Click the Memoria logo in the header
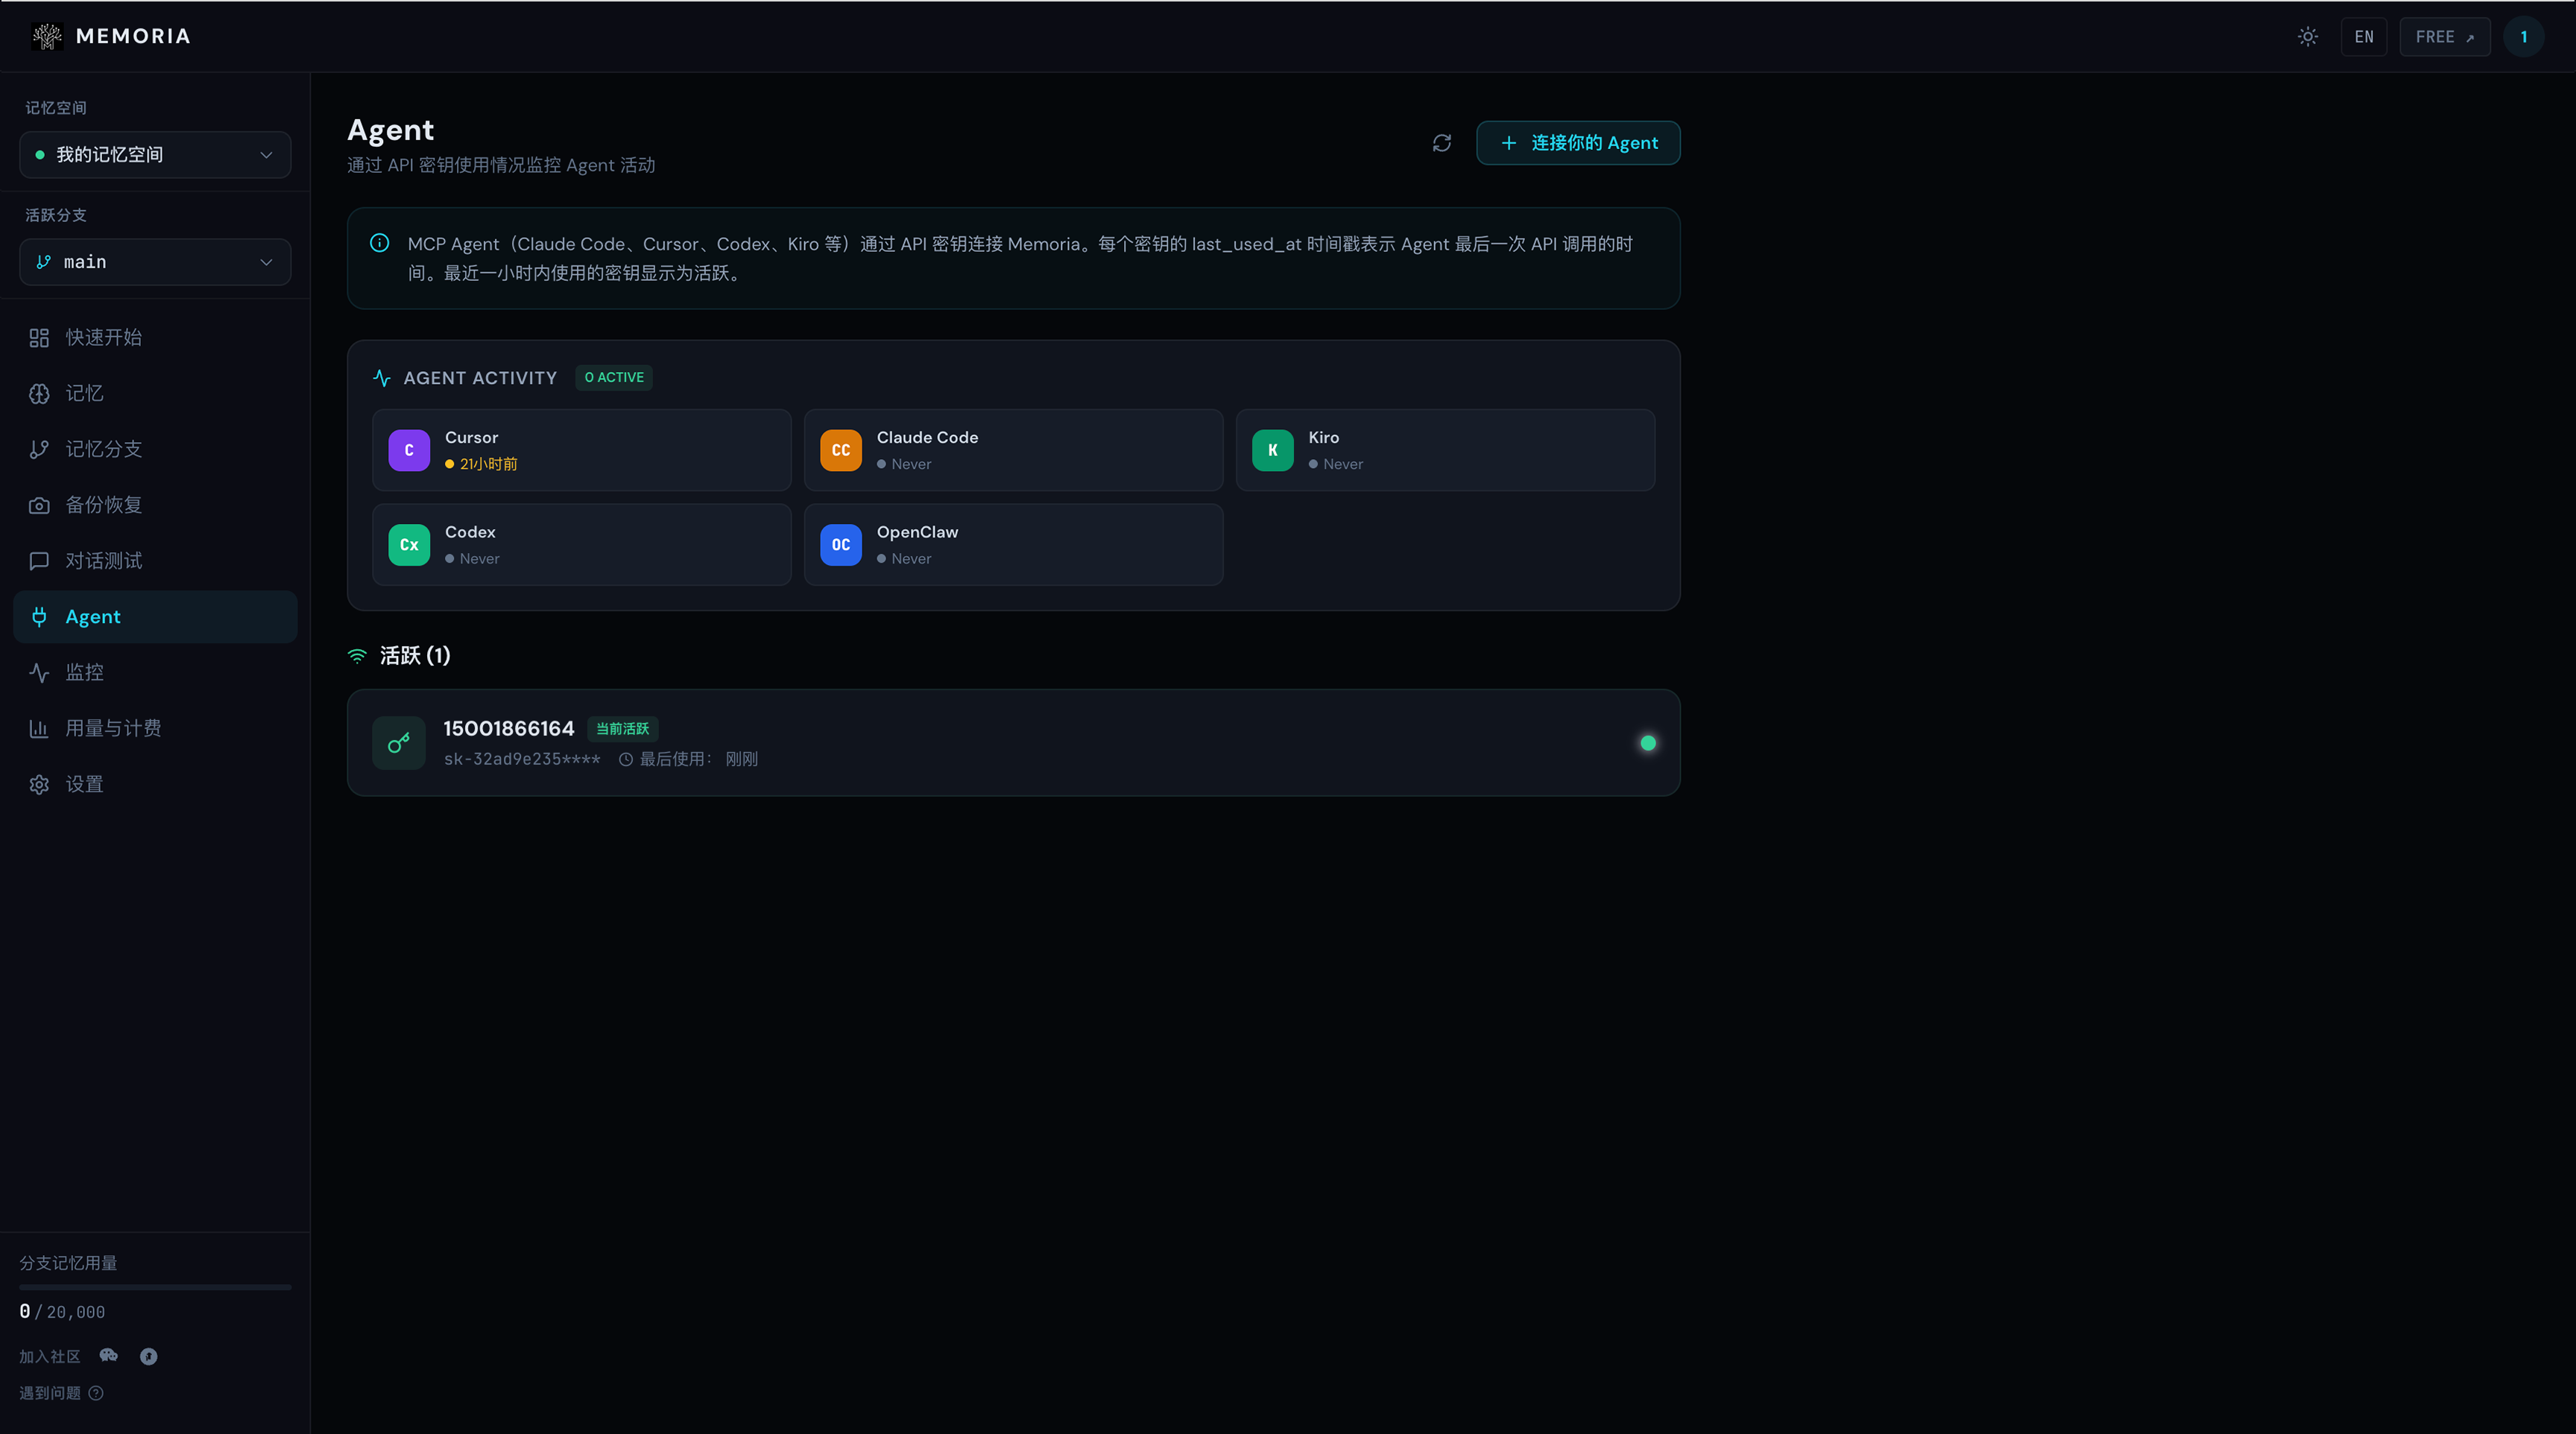Image resolution: width=2576 pixels, height=1434 pixels. click(x=110, y=36)
